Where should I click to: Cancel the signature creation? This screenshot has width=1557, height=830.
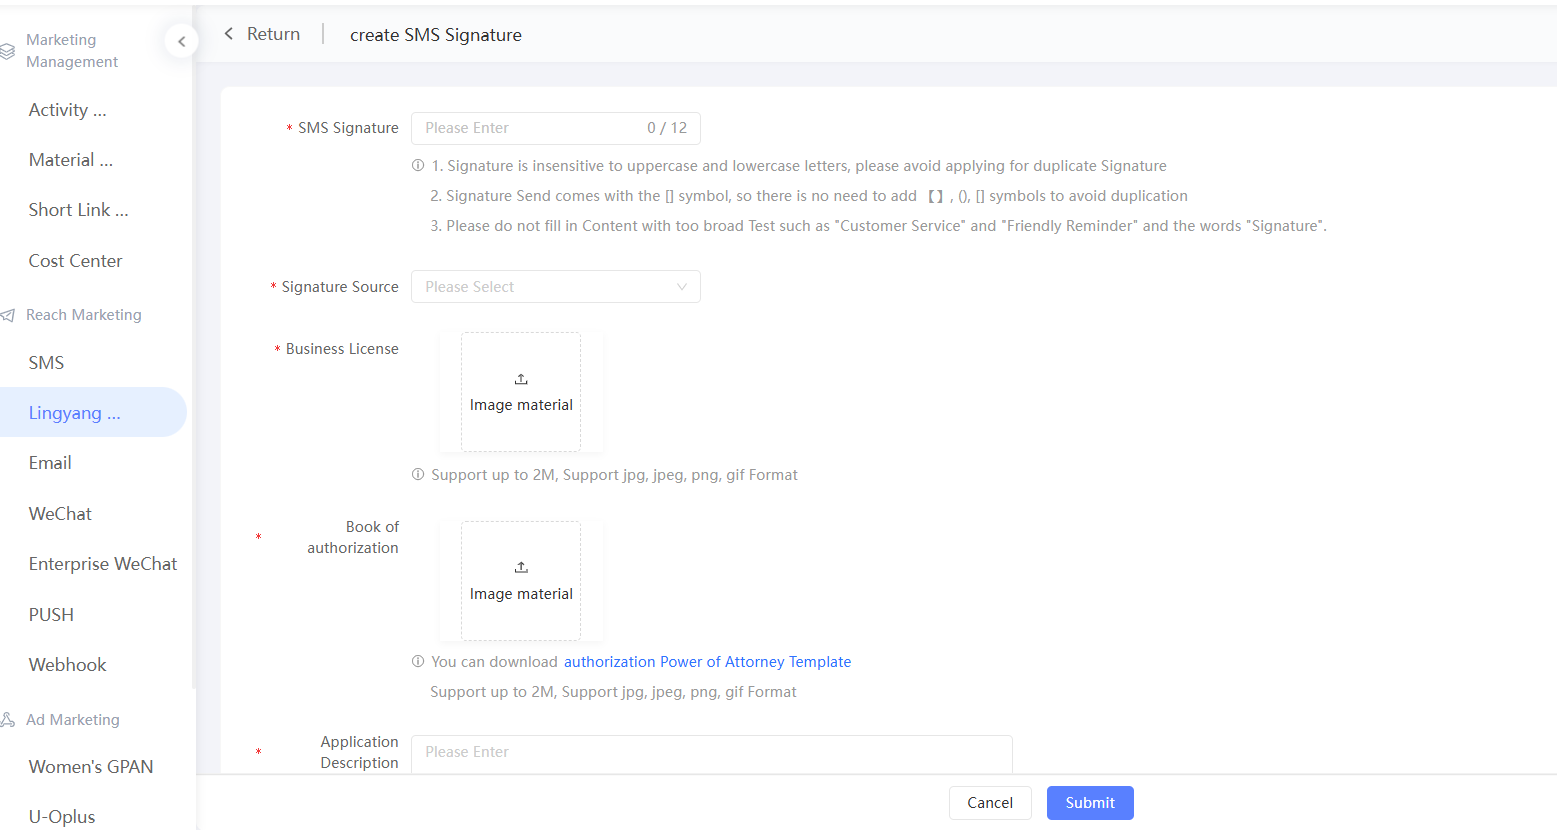[x=989, y=803]
